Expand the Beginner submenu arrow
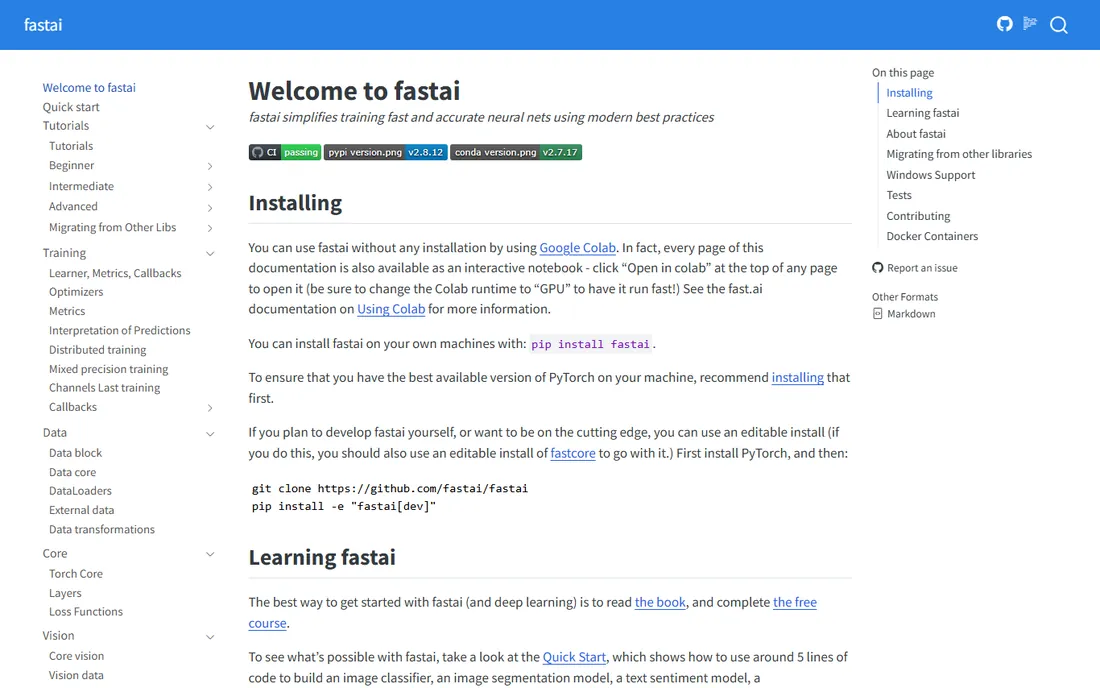Image resolution: width=1100 pixels, height=688 pixels. pos(210,166)
